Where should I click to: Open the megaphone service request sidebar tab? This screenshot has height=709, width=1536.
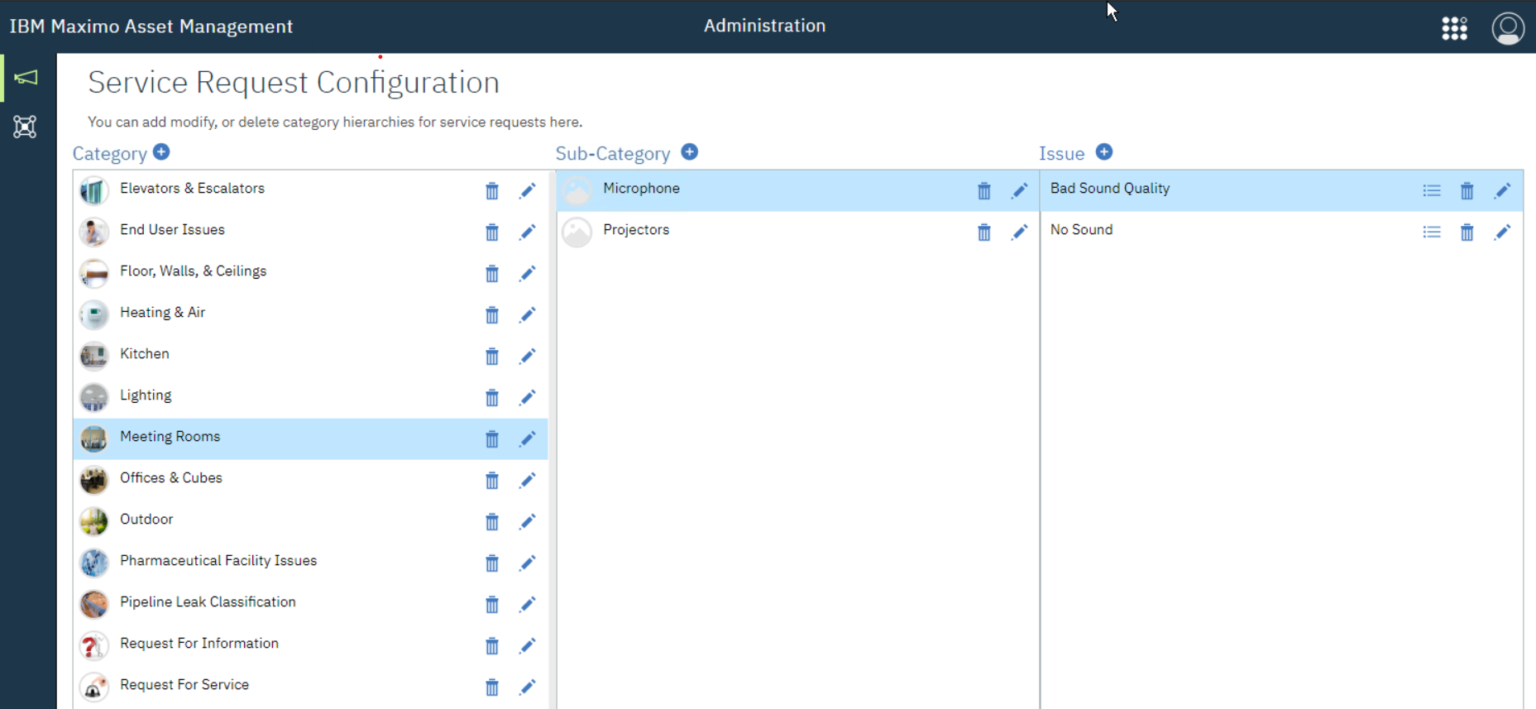coord(26,78)
